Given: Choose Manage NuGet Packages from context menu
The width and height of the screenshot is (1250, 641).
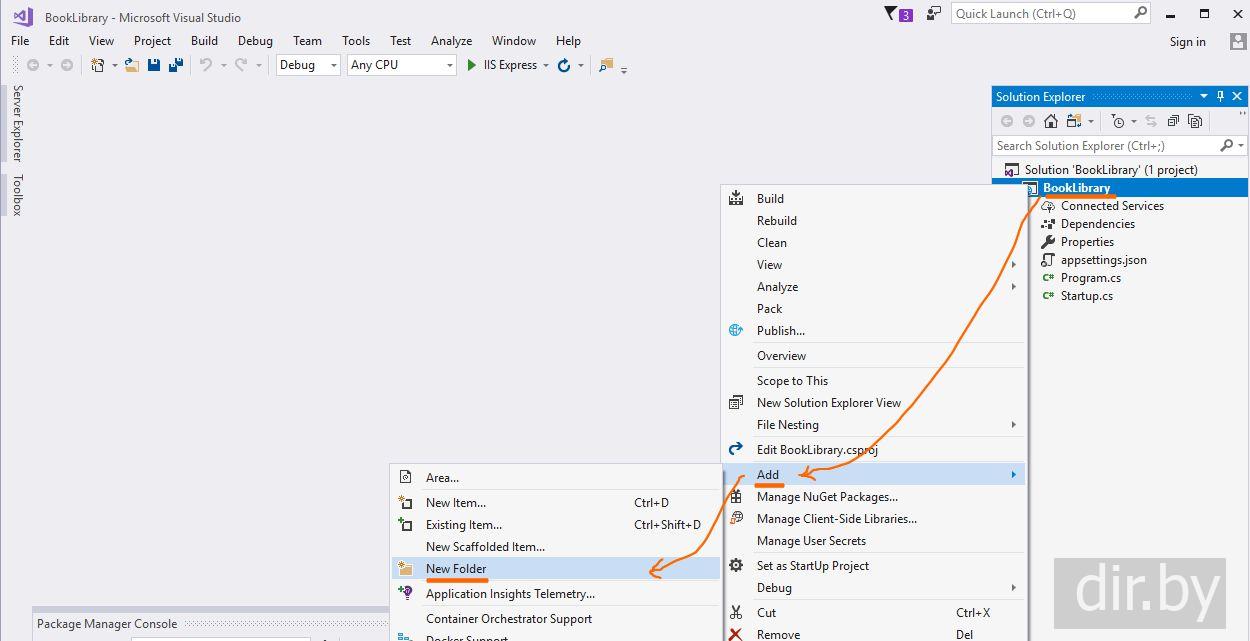Looking at the screenshot, I should pyautogui.click(x=827, y=497).
